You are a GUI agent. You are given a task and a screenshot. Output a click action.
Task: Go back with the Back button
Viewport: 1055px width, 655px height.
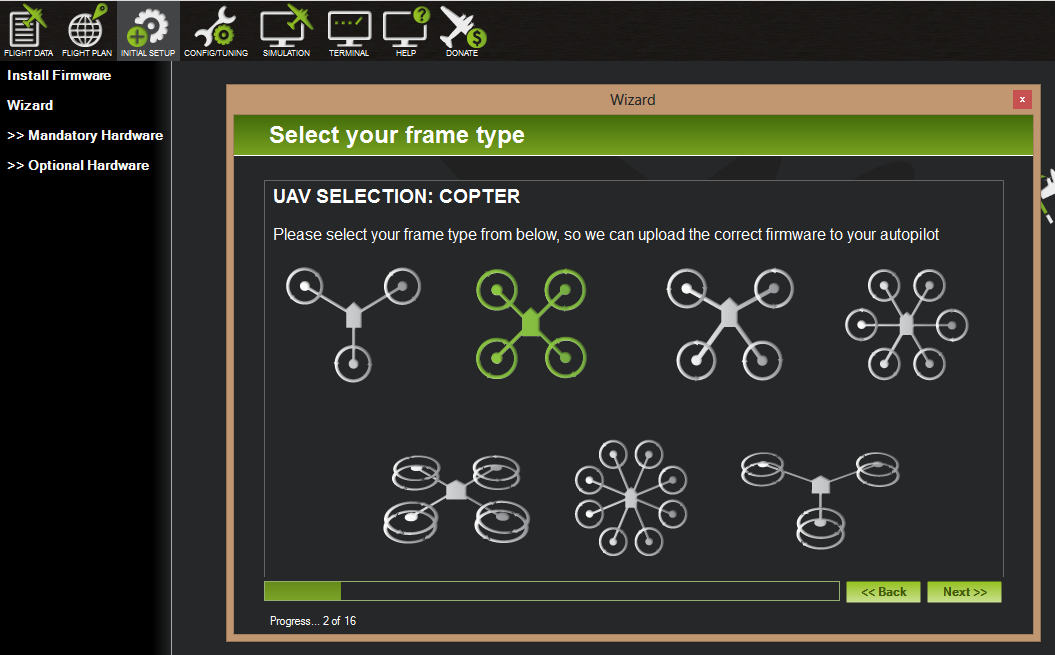click(x=883, y=591)
